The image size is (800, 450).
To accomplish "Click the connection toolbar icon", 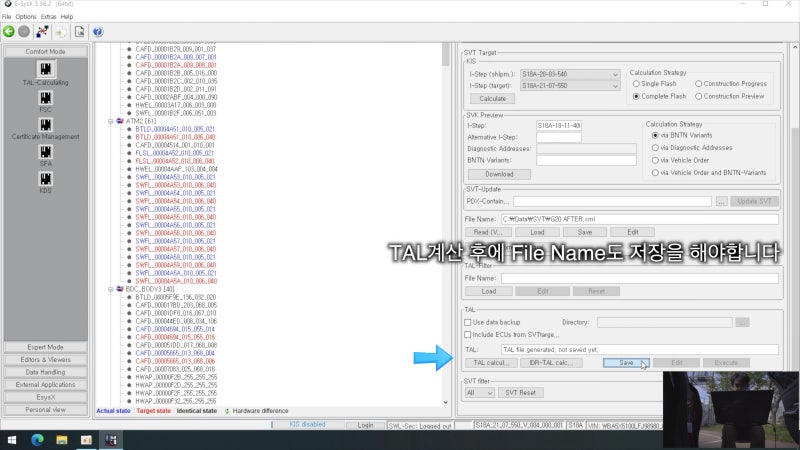I will point(42,32).
